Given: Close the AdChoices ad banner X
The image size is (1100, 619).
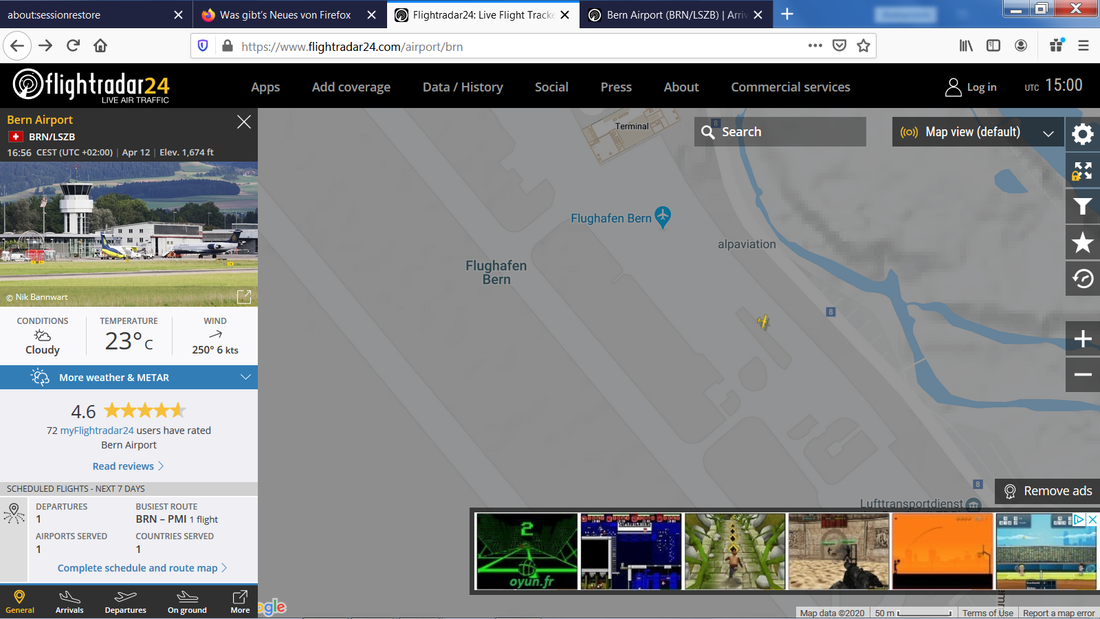Looking at the screenshot, I should 1092,519.
